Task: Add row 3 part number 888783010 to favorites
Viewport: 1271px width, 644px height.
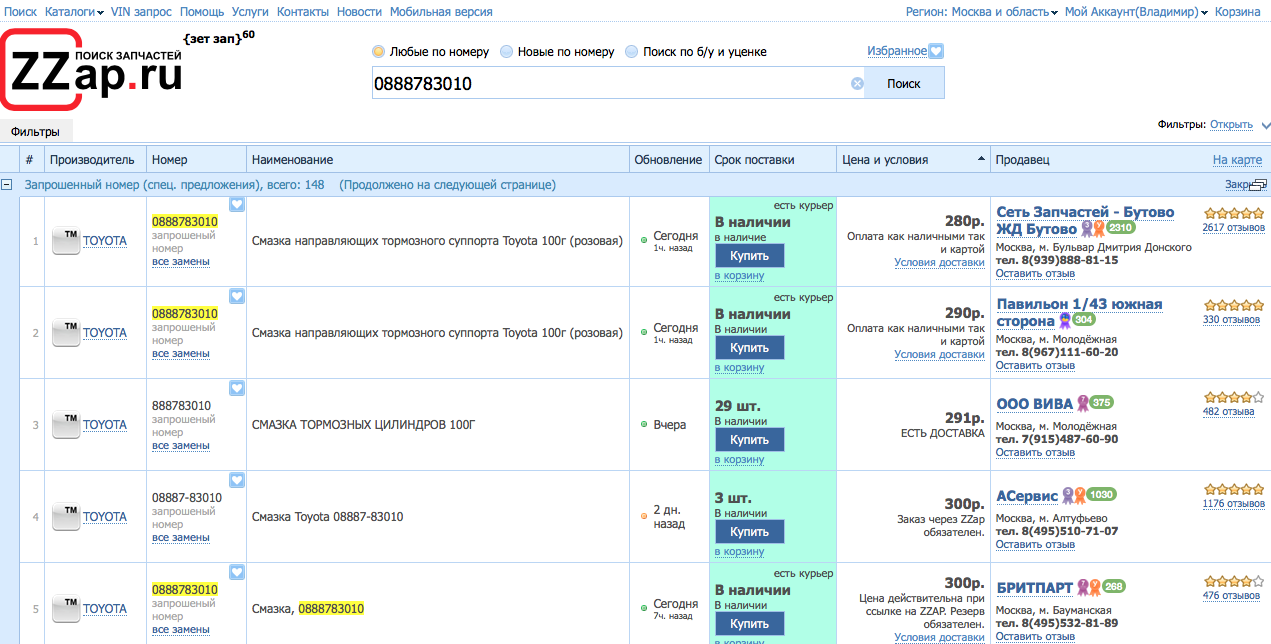Action: point(237,388)
